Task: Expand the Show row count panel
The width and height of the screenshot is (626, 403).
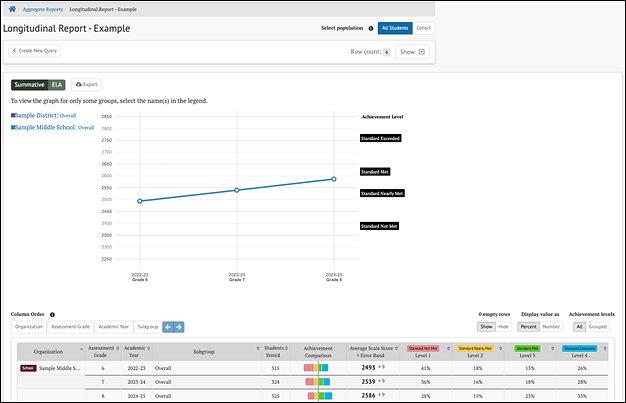Action: 413,51
